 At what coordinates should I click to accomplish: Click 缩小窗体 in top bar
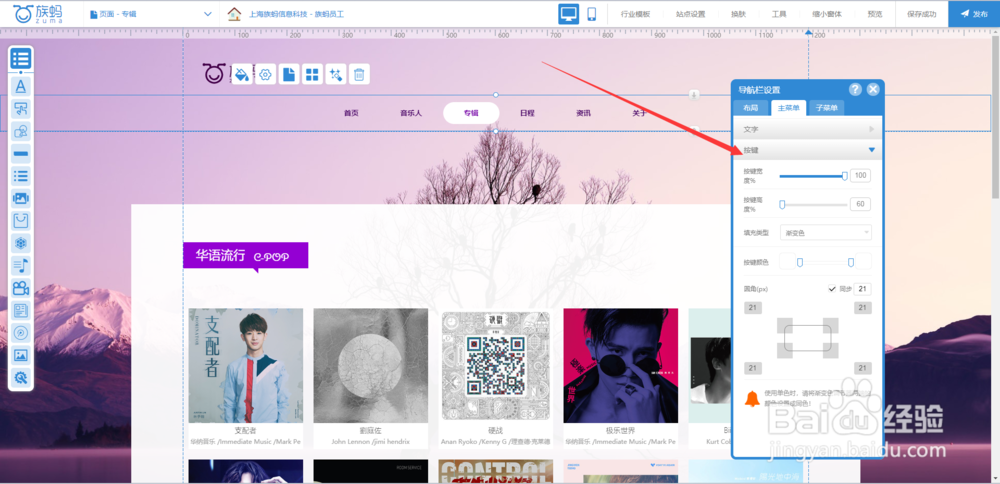point(827,14)
